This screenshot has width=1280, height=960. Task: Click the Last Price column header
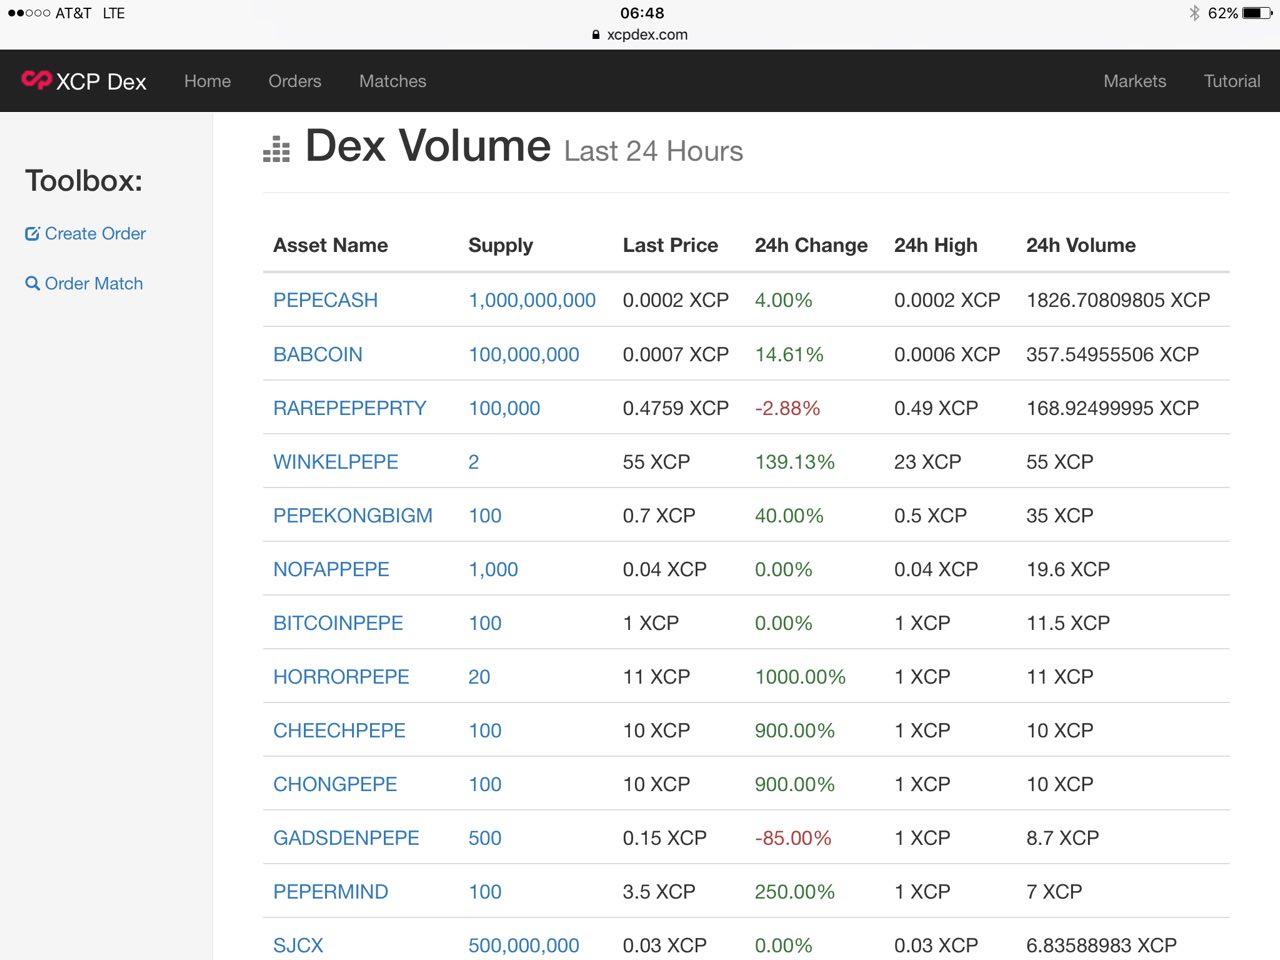(x=670, y=245)
